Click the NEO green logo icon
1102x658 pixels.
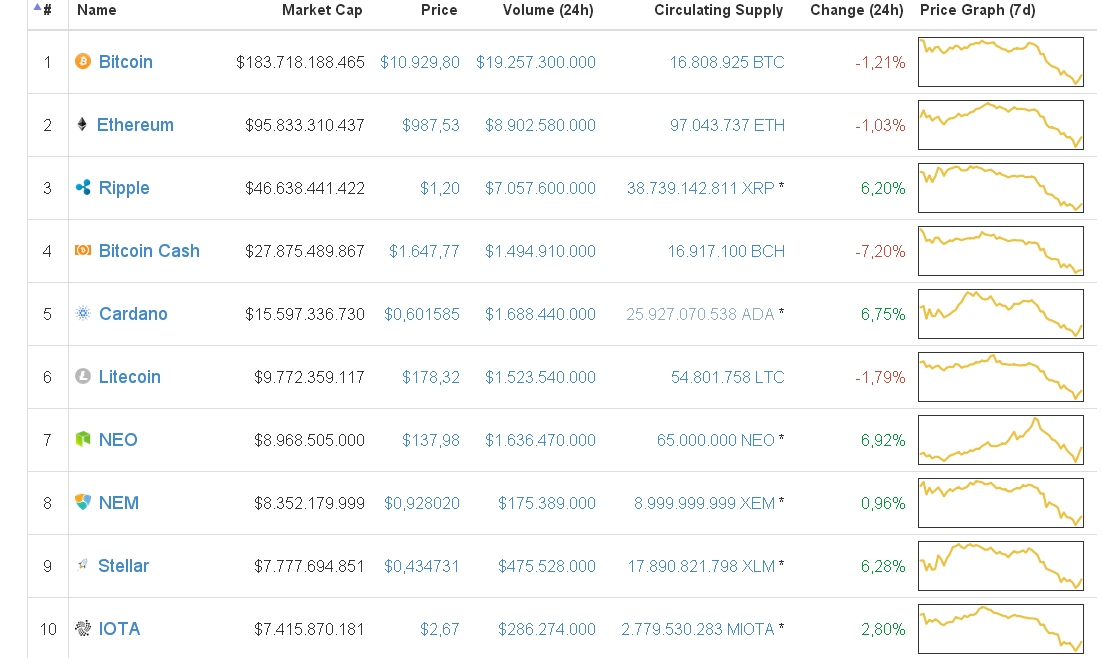tap(83, 439)
